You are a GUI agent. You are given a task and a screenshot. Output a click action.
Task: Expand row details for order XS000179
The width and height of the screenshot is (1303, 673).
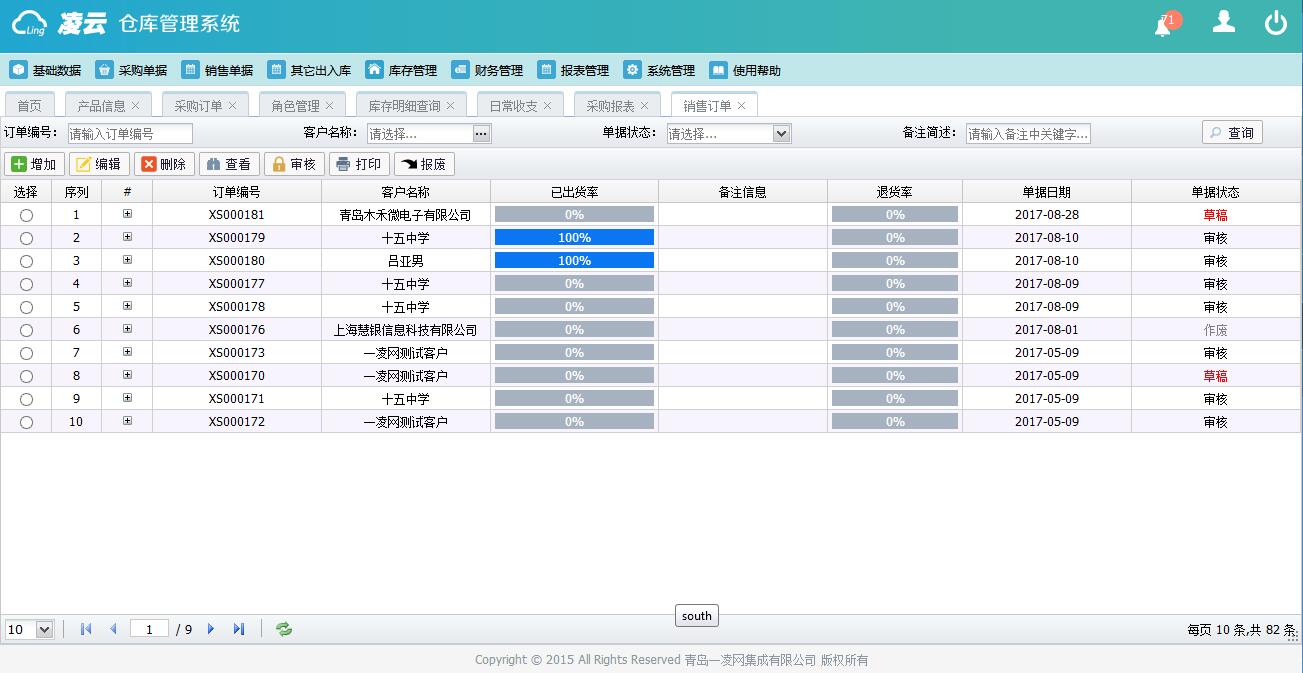point(127,237)
